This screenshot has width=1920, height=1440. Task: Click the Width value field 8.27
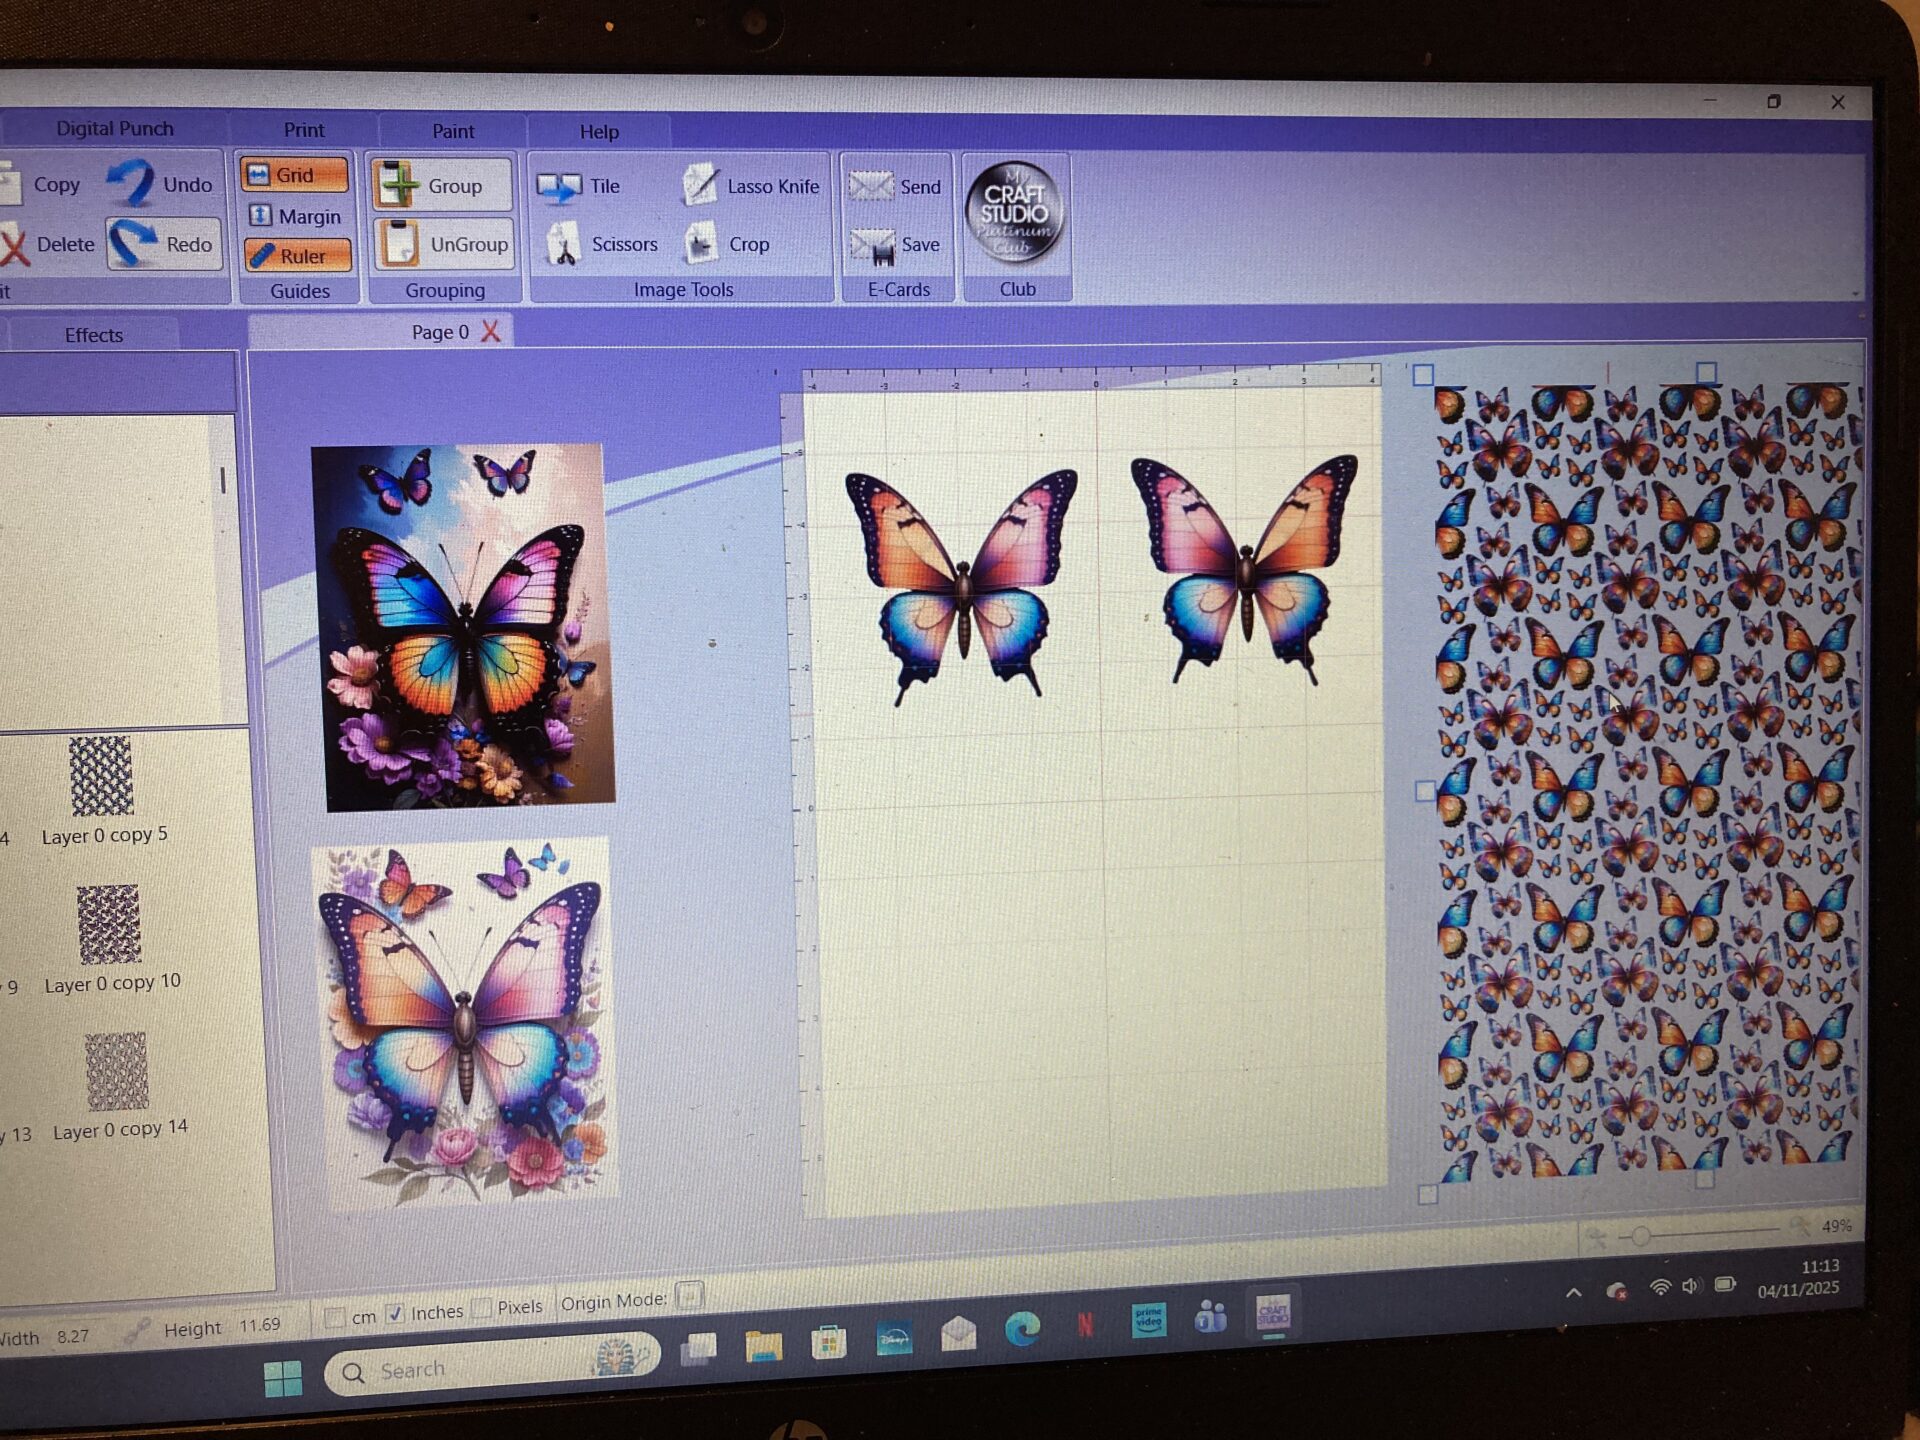(73, 1336)
